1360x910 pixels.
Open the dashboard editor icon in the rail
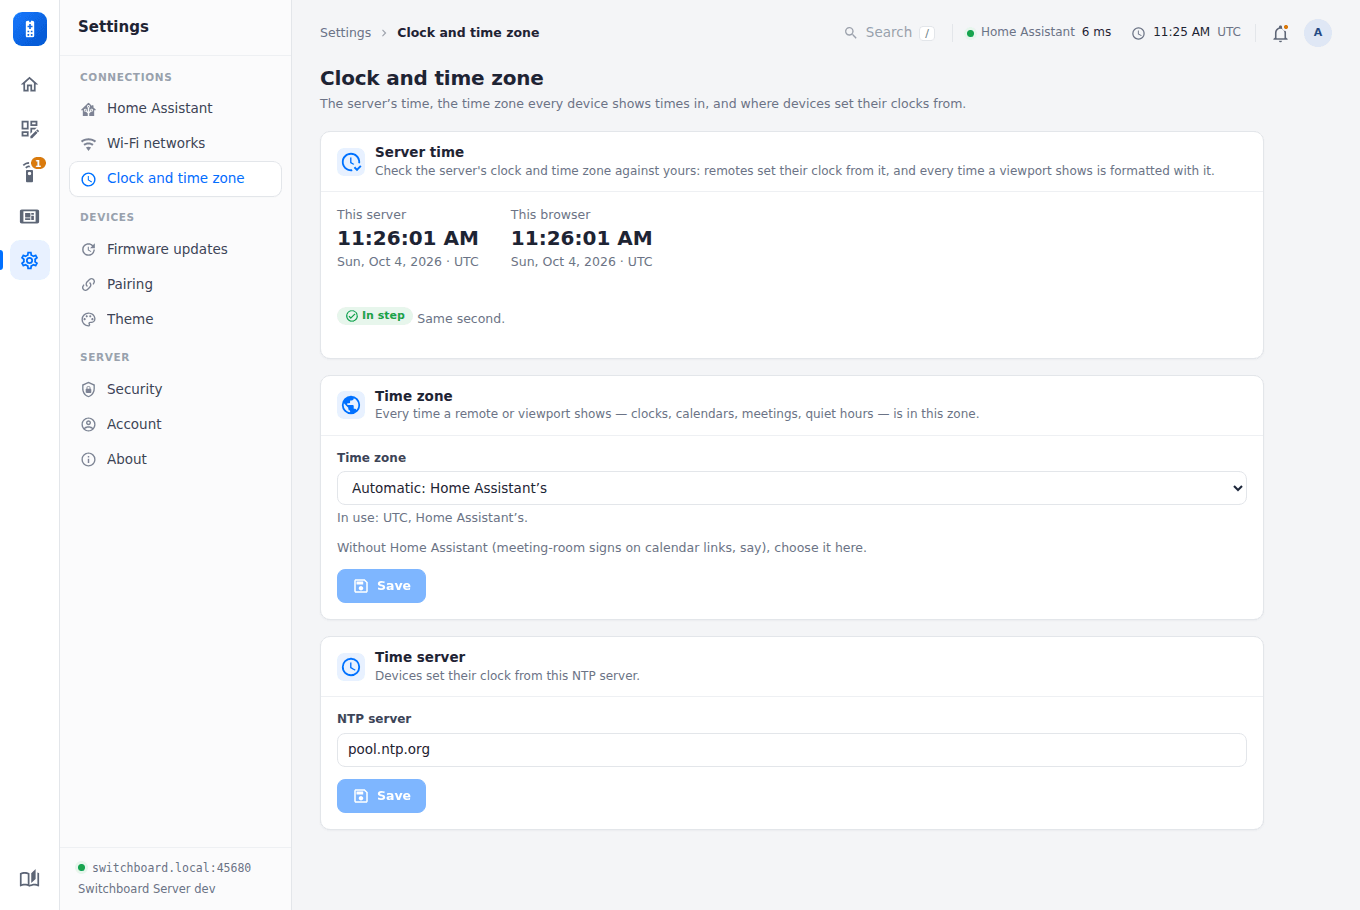pyautogui.click(x=30, y=129)
